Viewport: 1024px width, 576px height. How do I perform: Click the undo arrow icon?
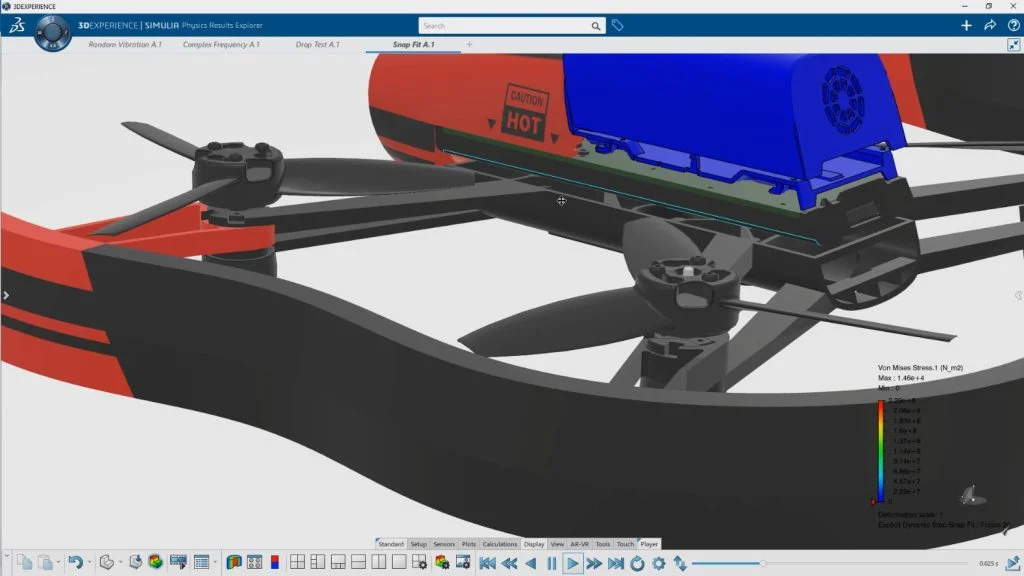74,563
